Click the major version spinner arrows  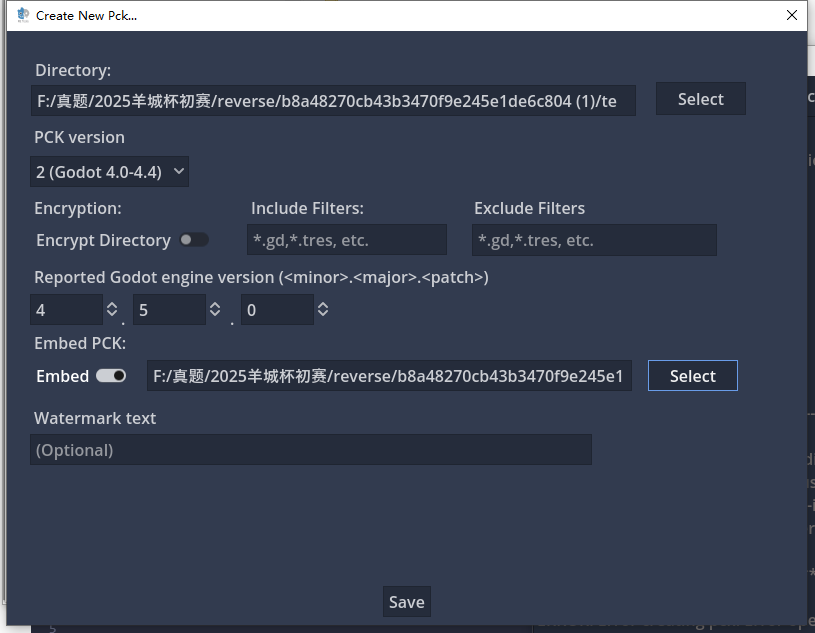click(x=214, y=310)
